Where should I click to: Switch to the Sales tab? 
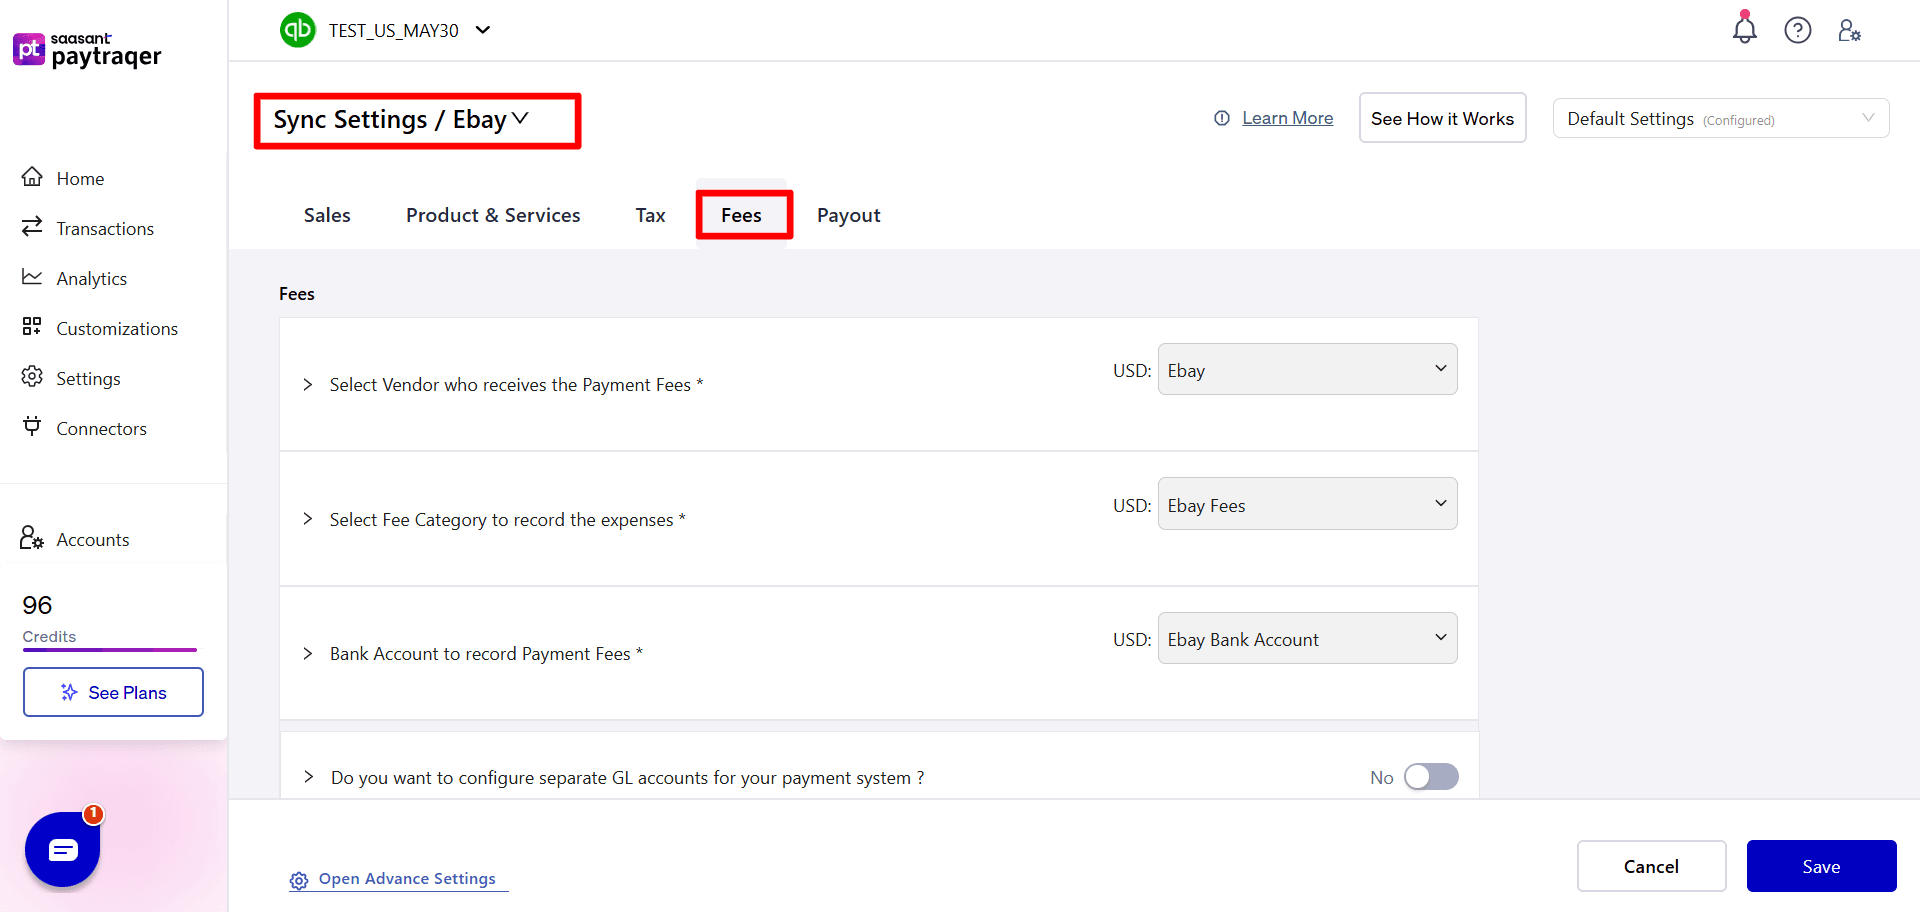pyautogui.click(x=326, y=215)
